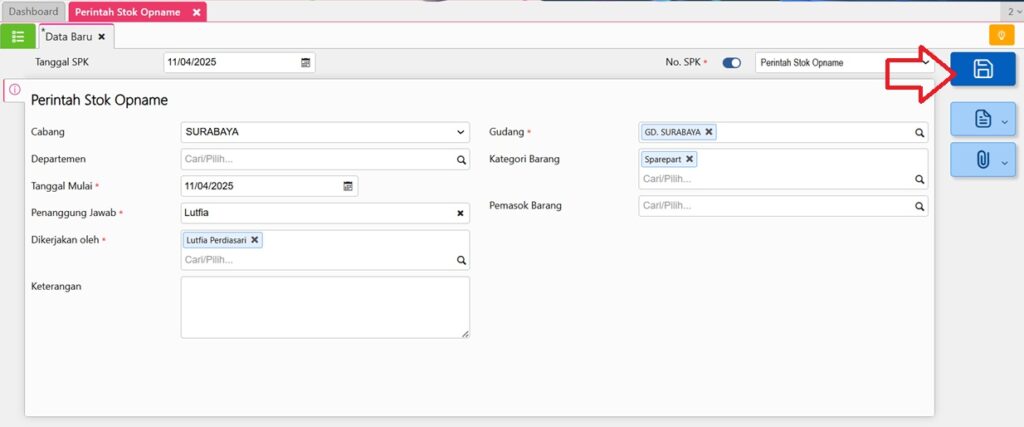Open the green list menu icon
Viewport: 1024px width, 427px height.
(18, 36)
